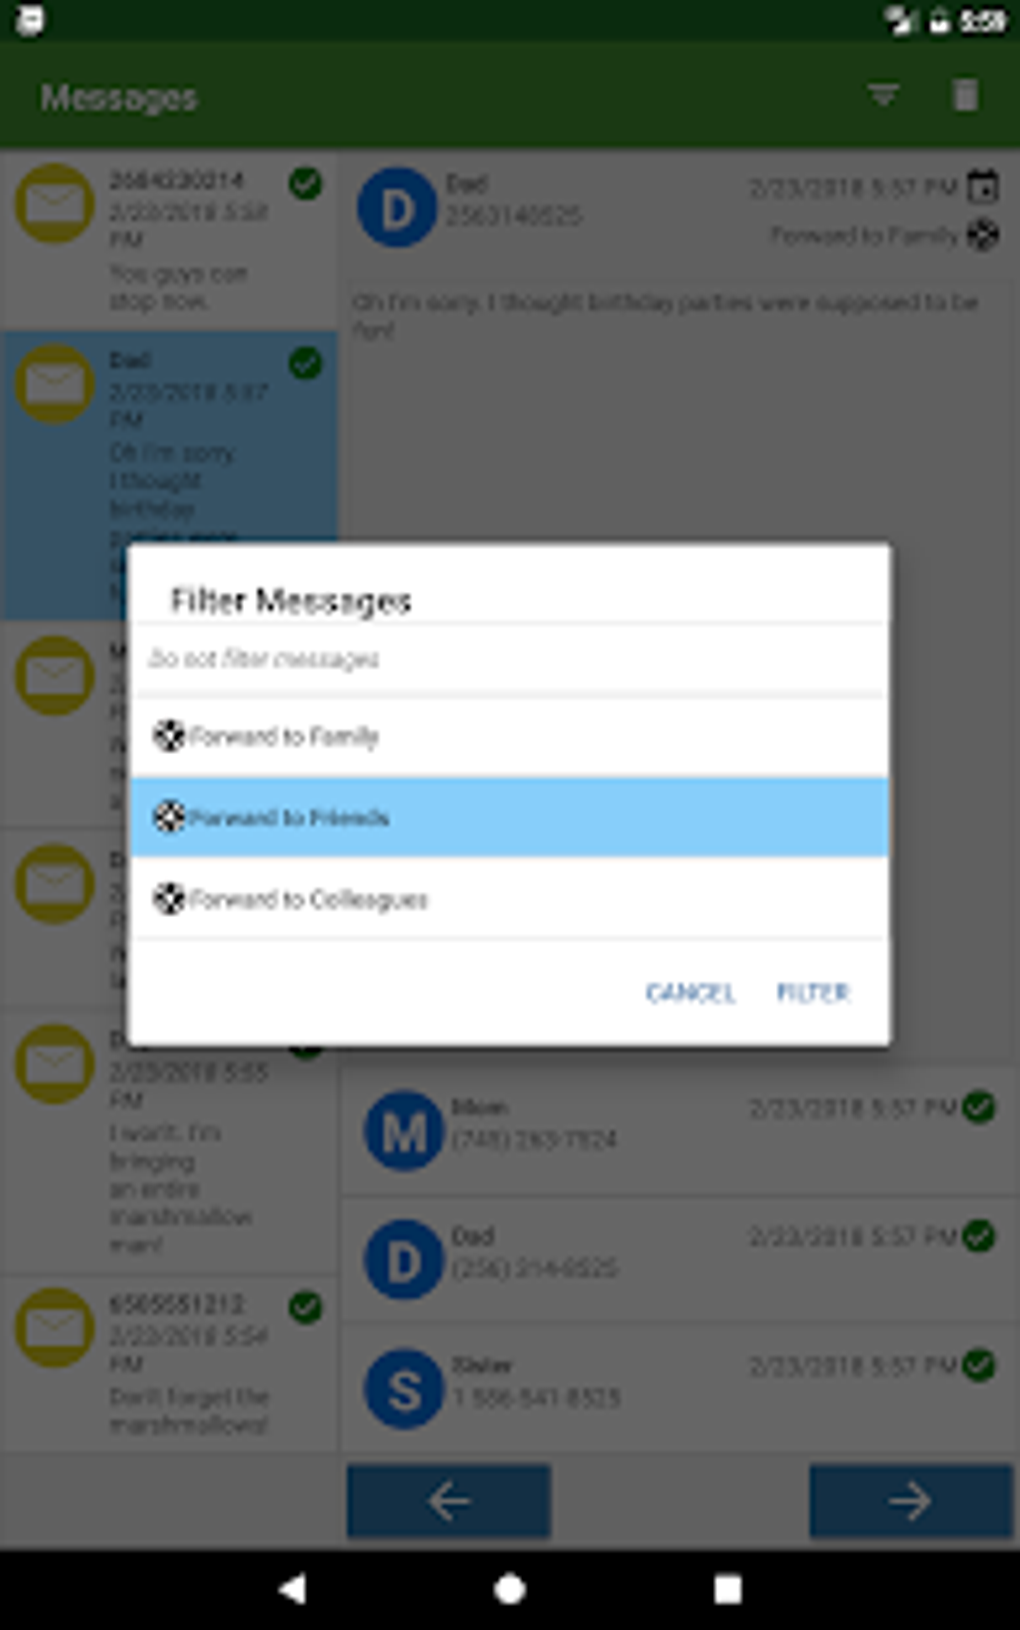Tap the D avatar in message header
Viewport: 1020px width, 1630px height.
pos(397,208)
